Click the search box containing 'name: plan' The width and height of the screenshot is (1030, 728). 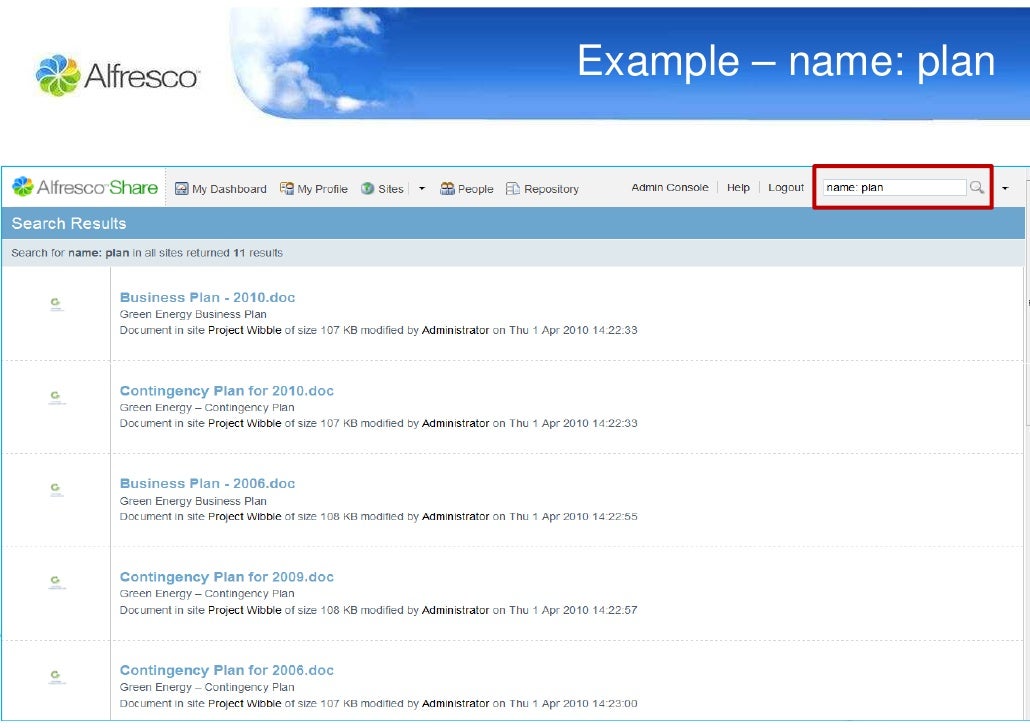point(895,187)
